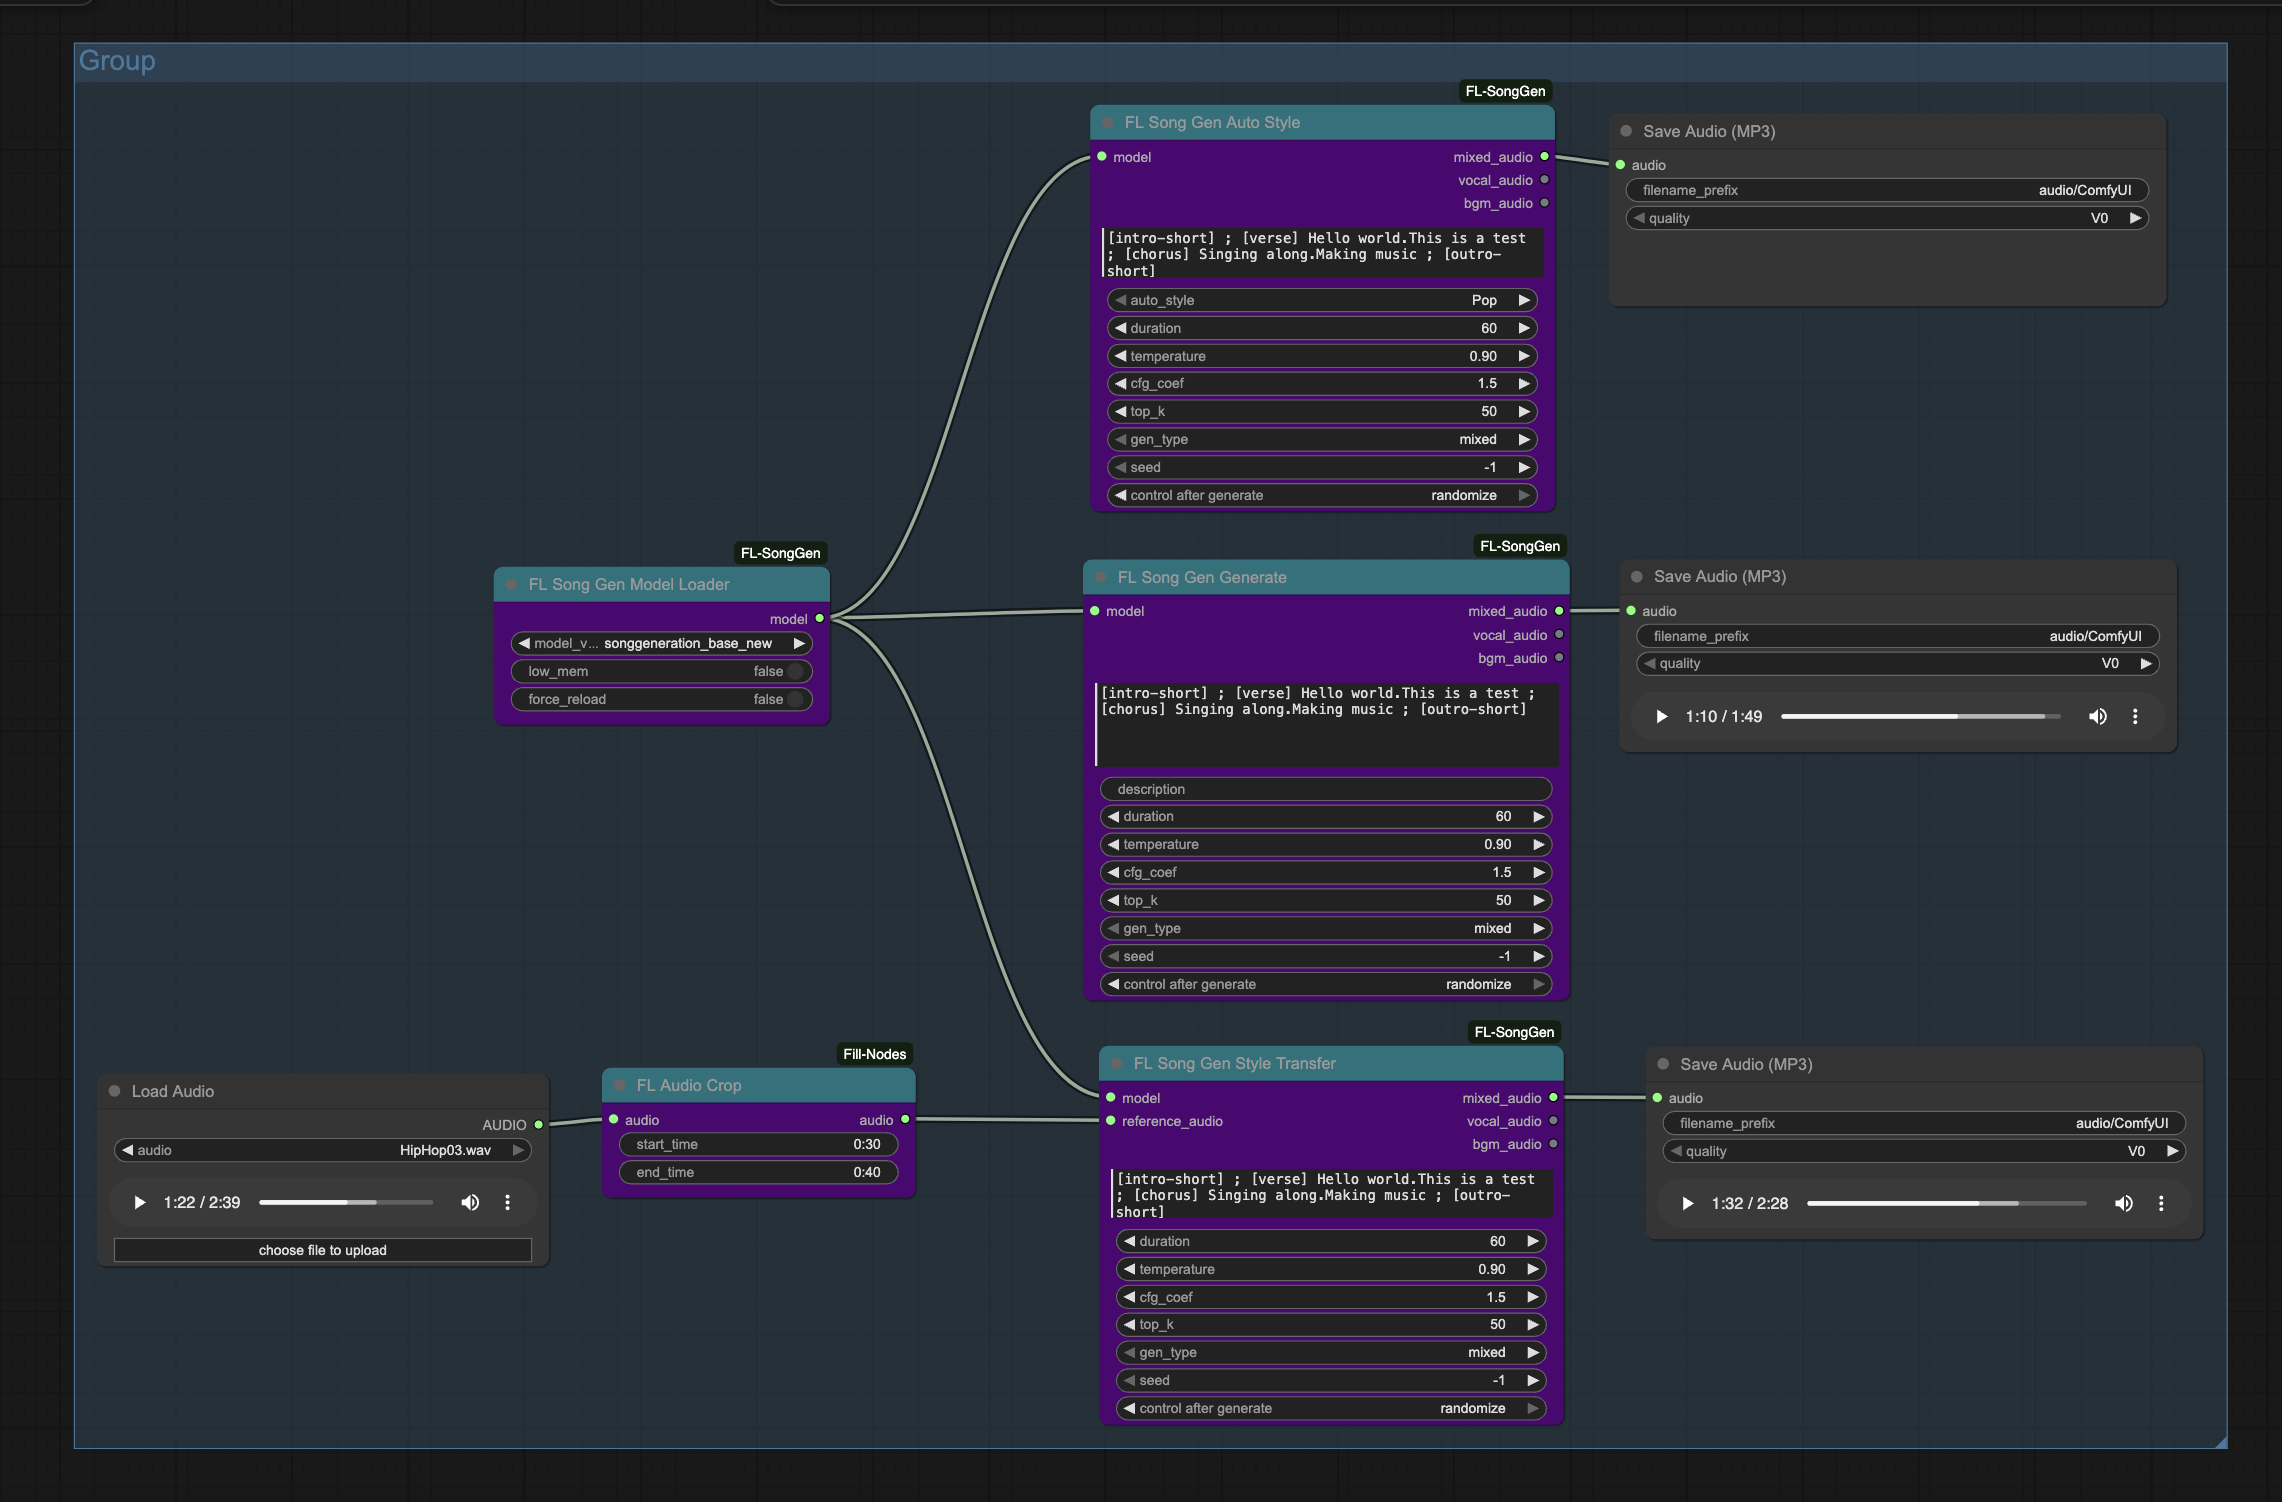Click middle Save Audio filename_prefix field
The width and height of the screenshot is (2282, 1502).
[x=1898, y=636]
